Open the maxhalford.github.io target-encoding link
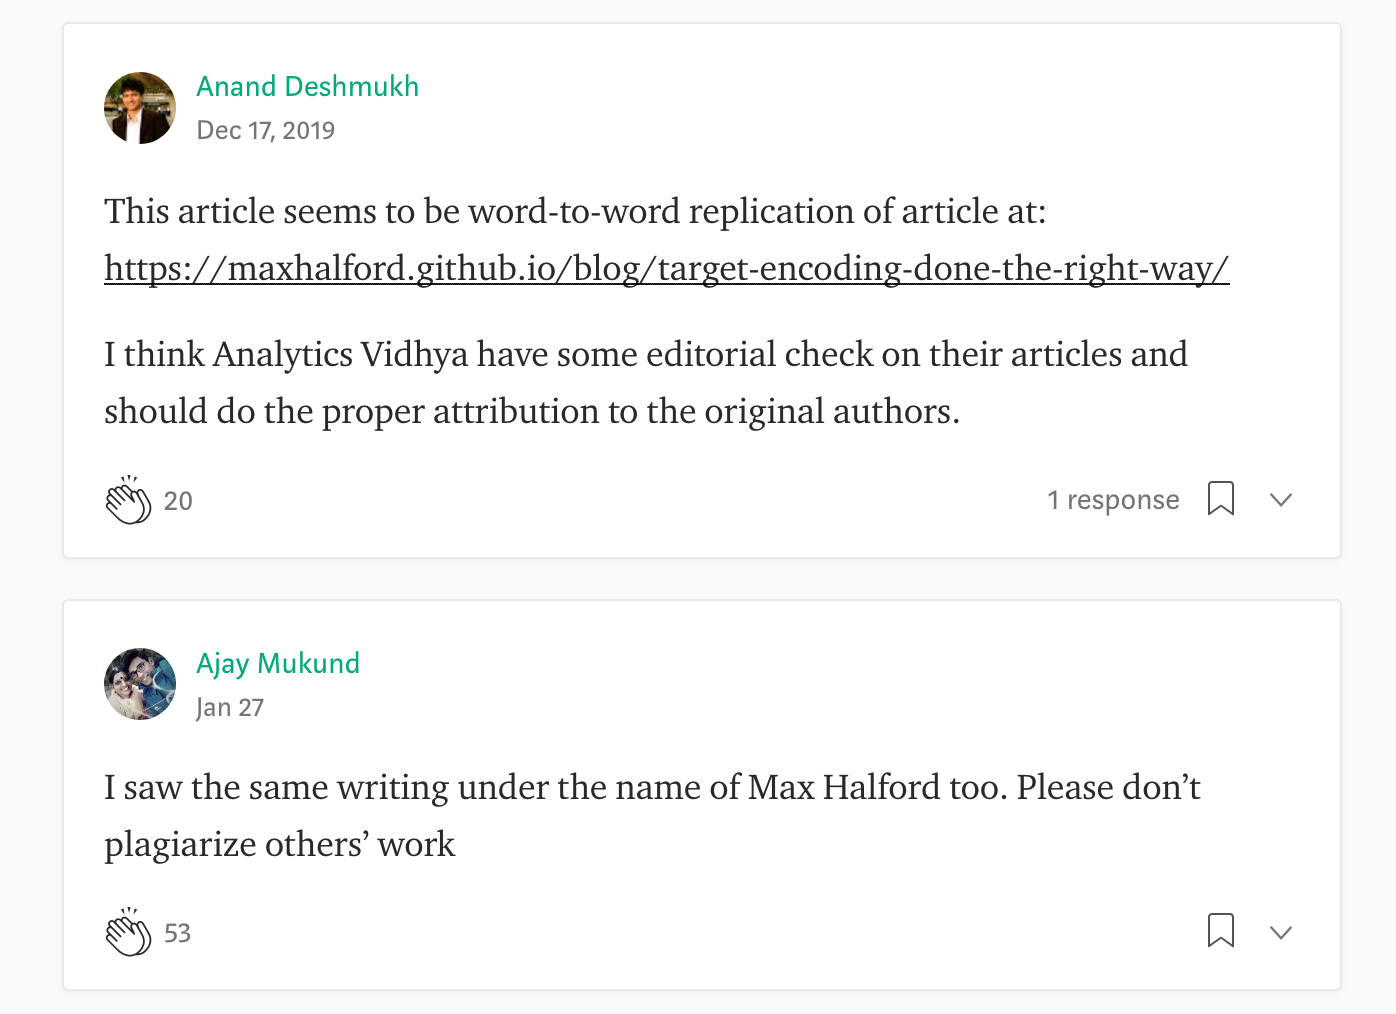Image resolution: width=1396 pixels, height=1014 pixels. (x=666, y=268)
